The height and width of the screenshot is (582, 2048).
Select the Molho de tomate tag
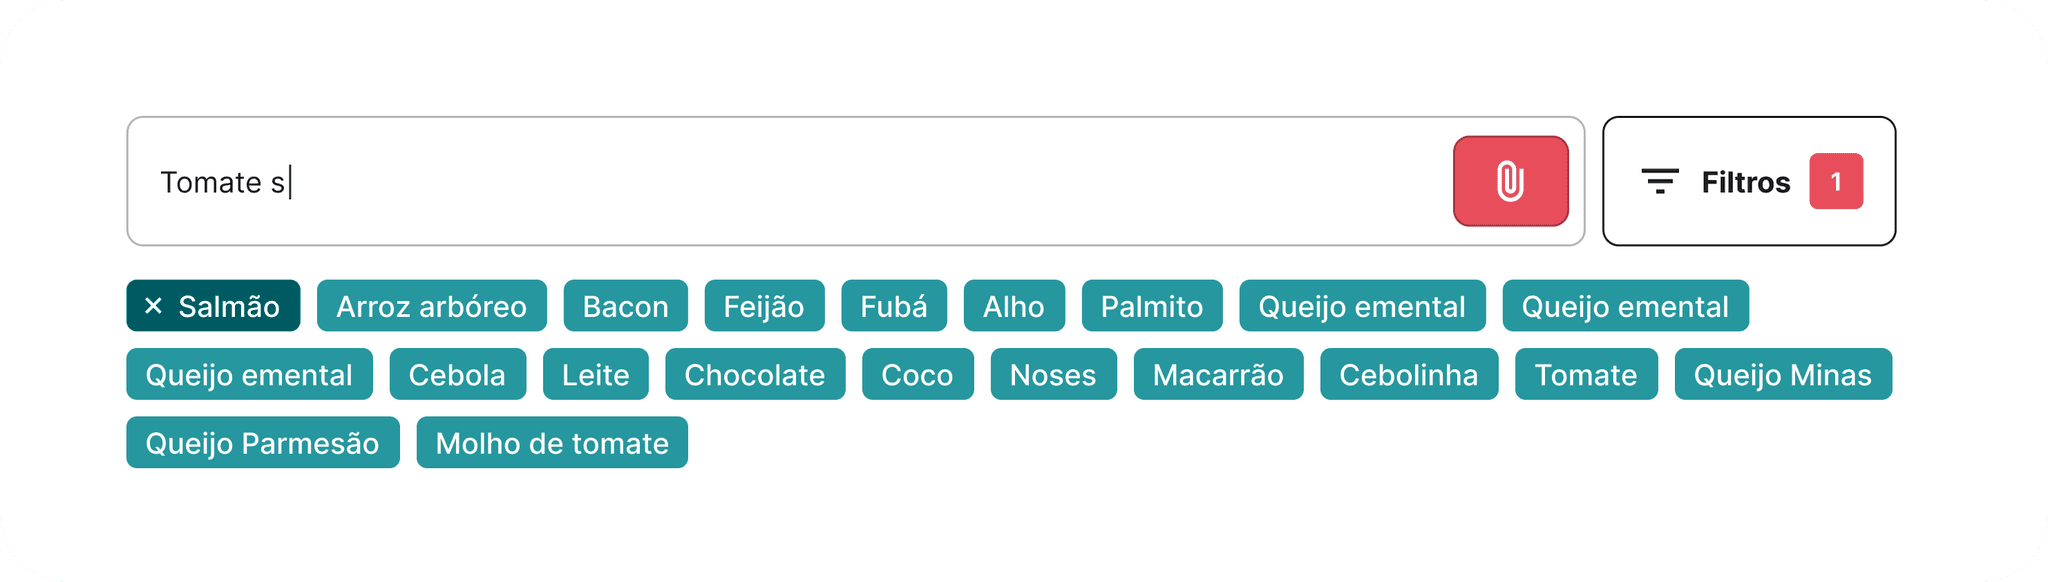(x=552, y=442)
